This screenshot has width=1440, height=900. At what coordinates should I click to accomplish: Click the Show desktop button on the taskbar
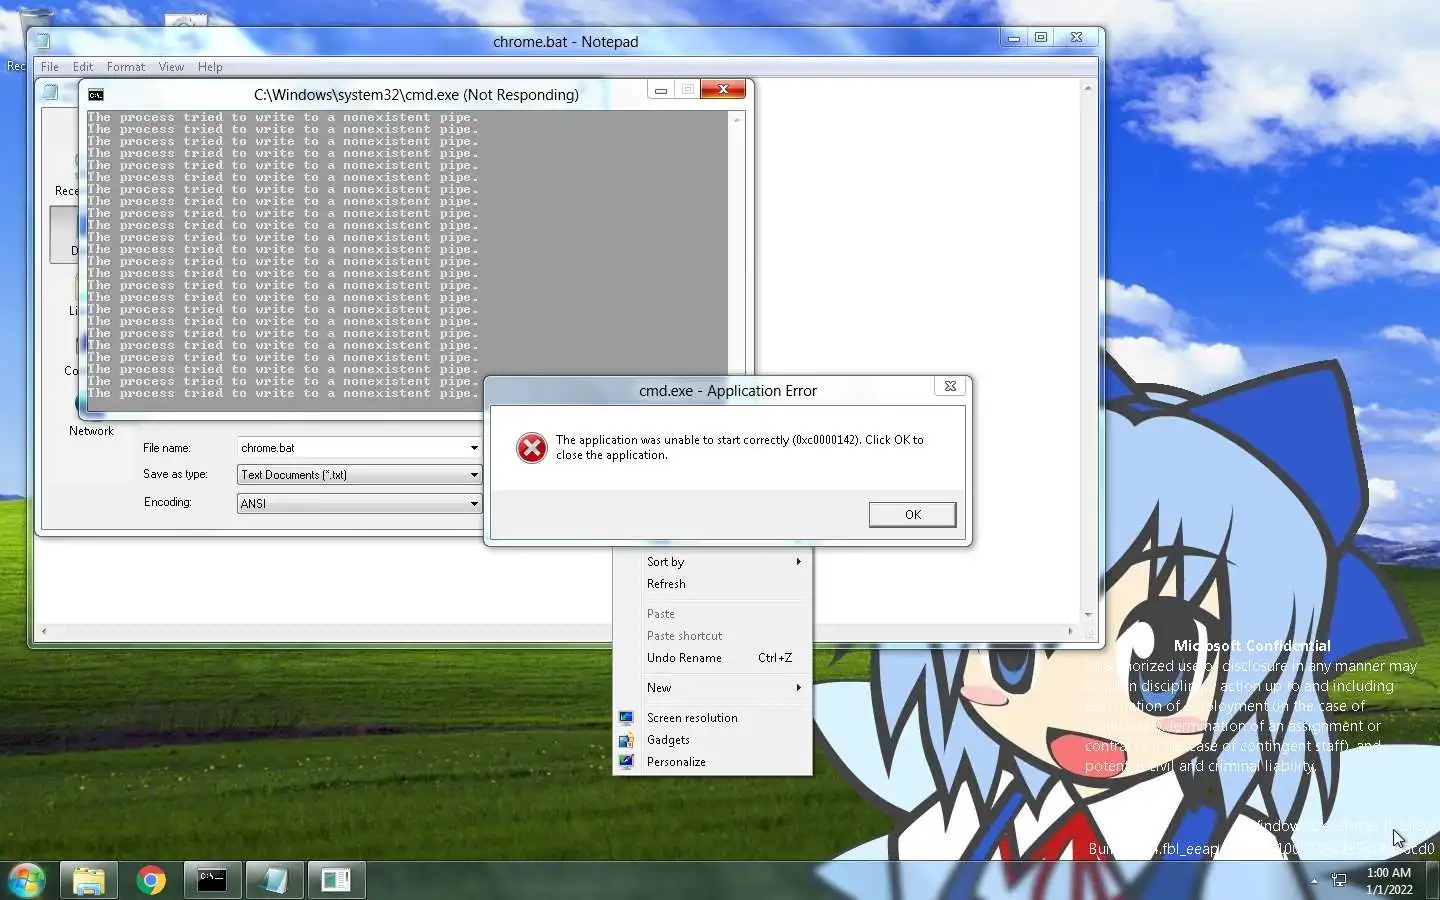(1433, 881)
